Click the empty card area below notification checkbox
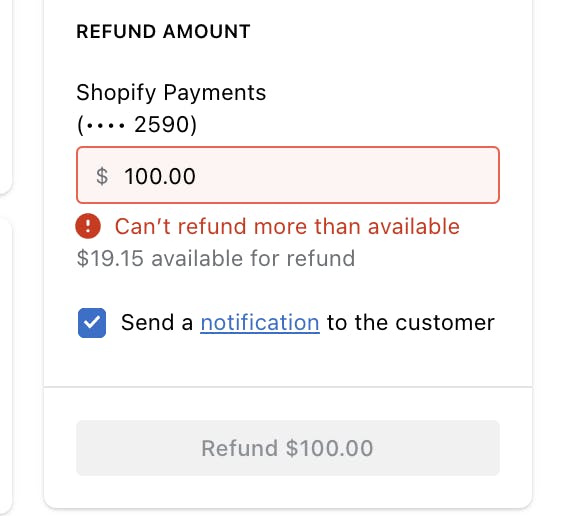The width and height of the screenshot is (562, 516). click(x=288, y=362)
